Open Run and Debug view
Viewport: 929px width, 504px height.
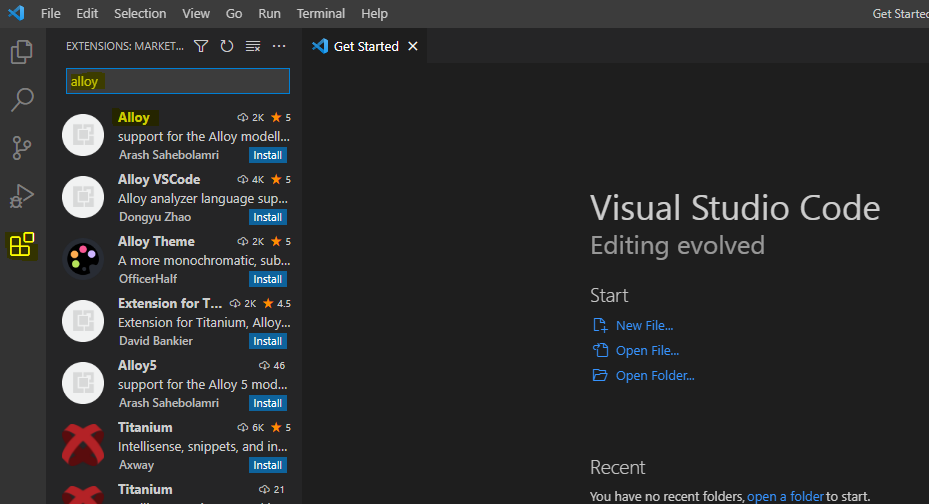tap(22, 196)
